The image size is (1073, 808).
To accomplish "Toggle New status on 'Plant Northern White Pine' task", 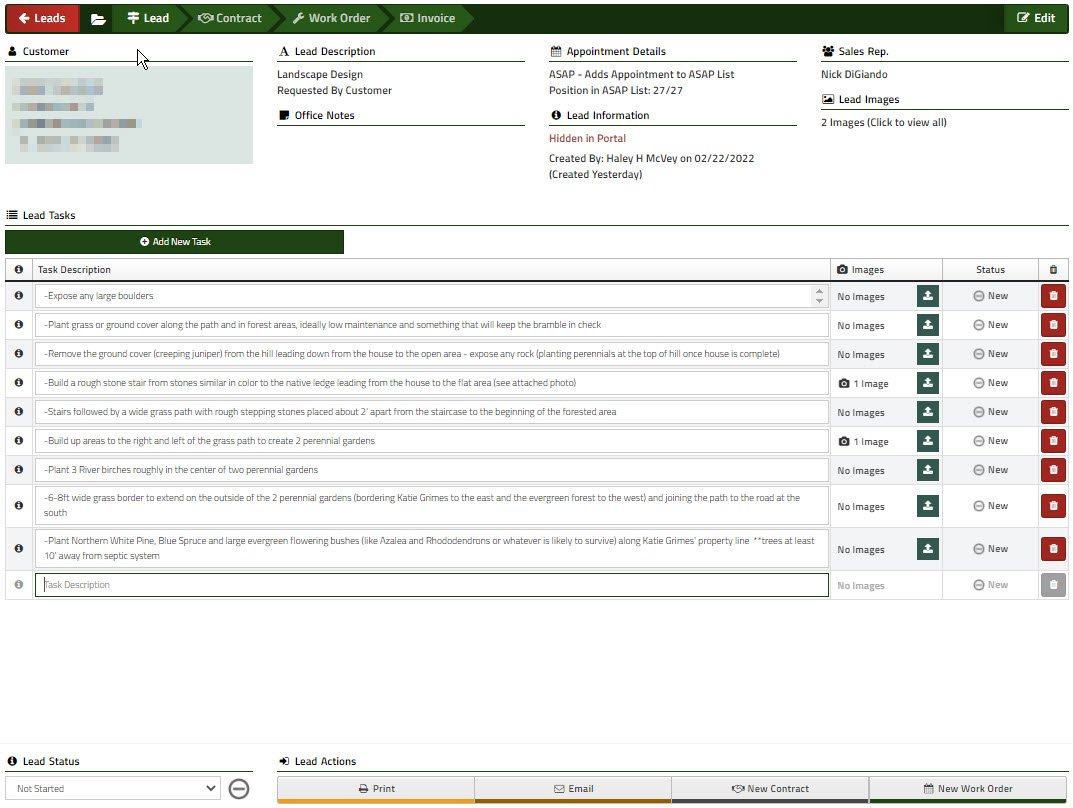I will click(990, 549).
